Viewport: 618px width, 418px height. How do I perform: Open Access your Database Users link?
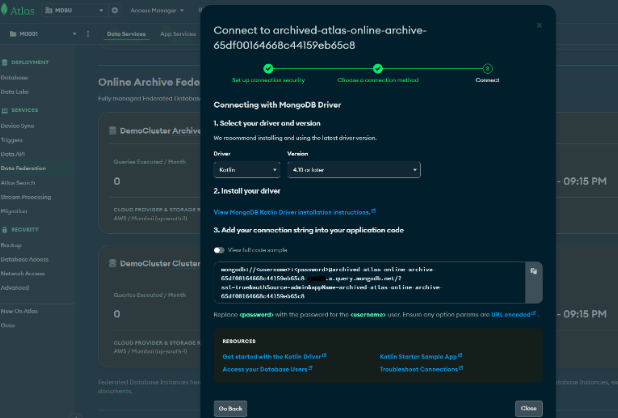(267, 369)
